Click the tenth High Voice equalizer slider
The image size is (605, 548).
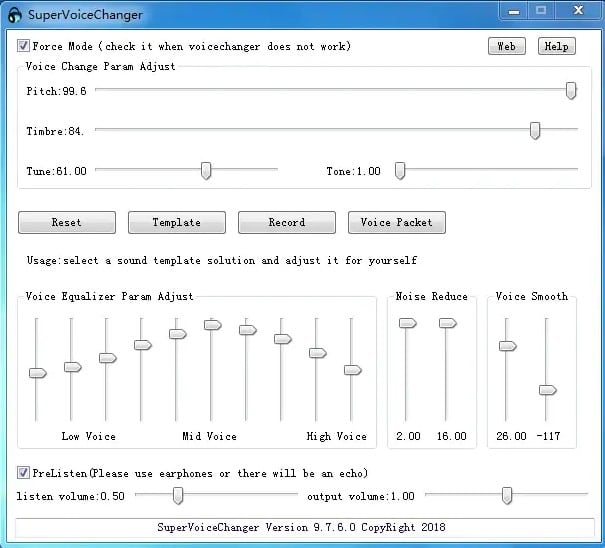pyautogui.click(x=353, y=370)
